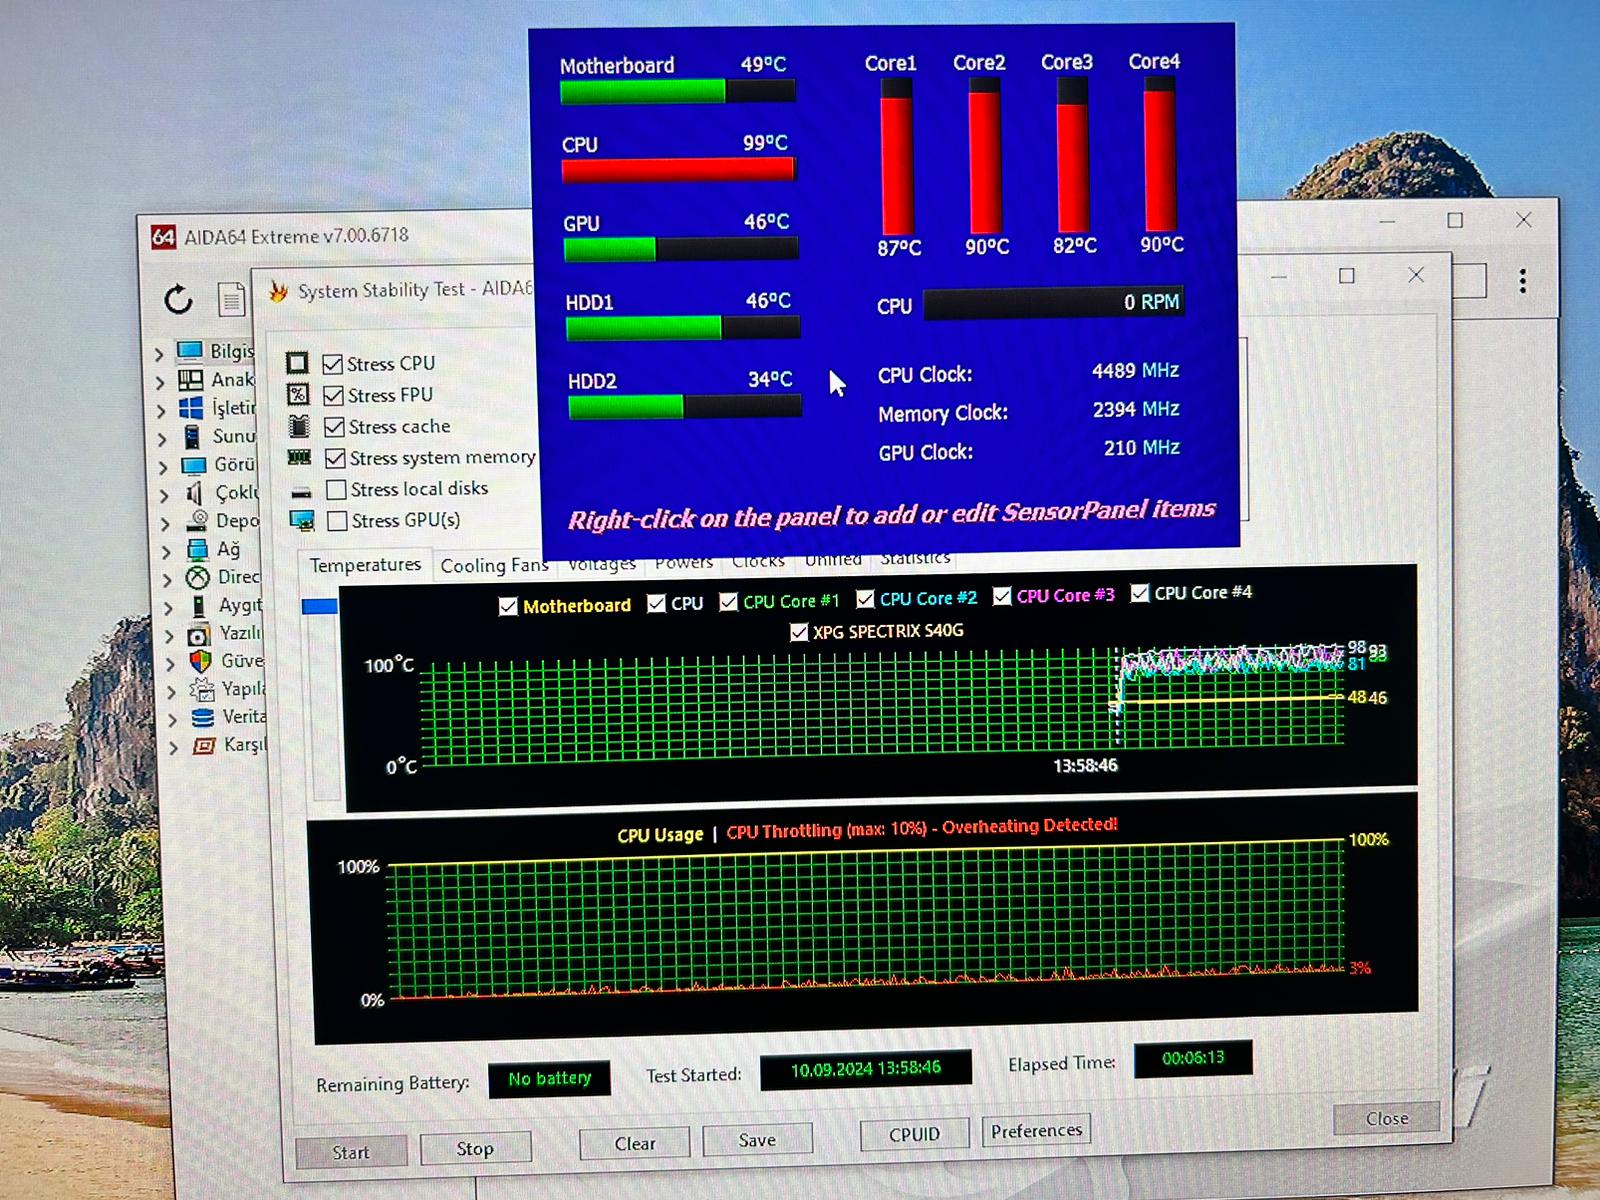Open the Unified tab
1600x1200 pixels.
tap(833, 559)
